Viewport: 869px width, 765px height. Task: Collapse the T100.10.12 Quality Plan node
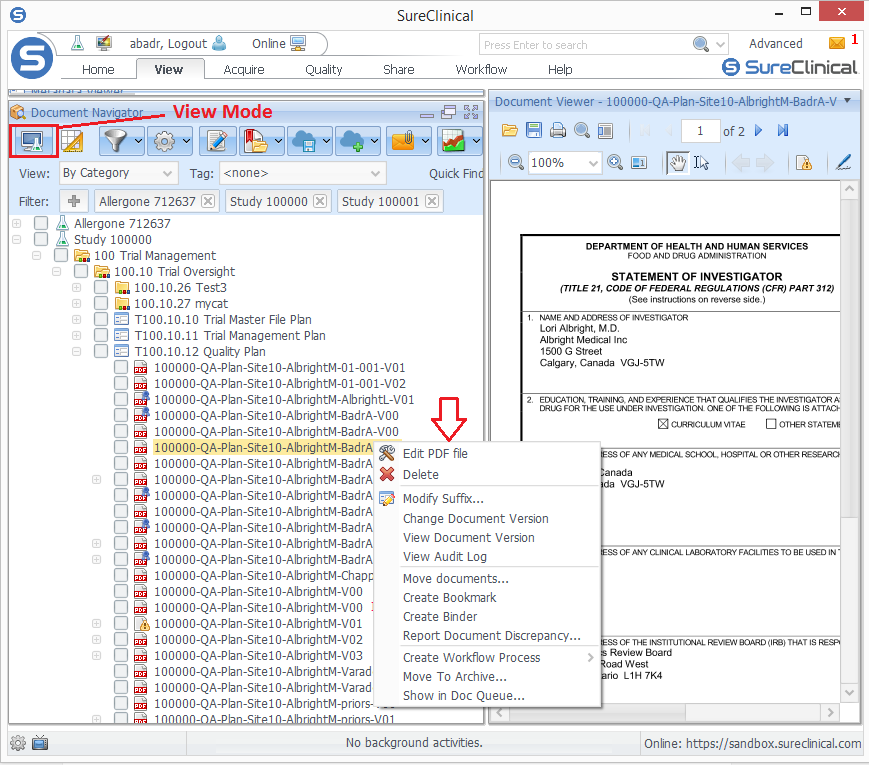76,352
